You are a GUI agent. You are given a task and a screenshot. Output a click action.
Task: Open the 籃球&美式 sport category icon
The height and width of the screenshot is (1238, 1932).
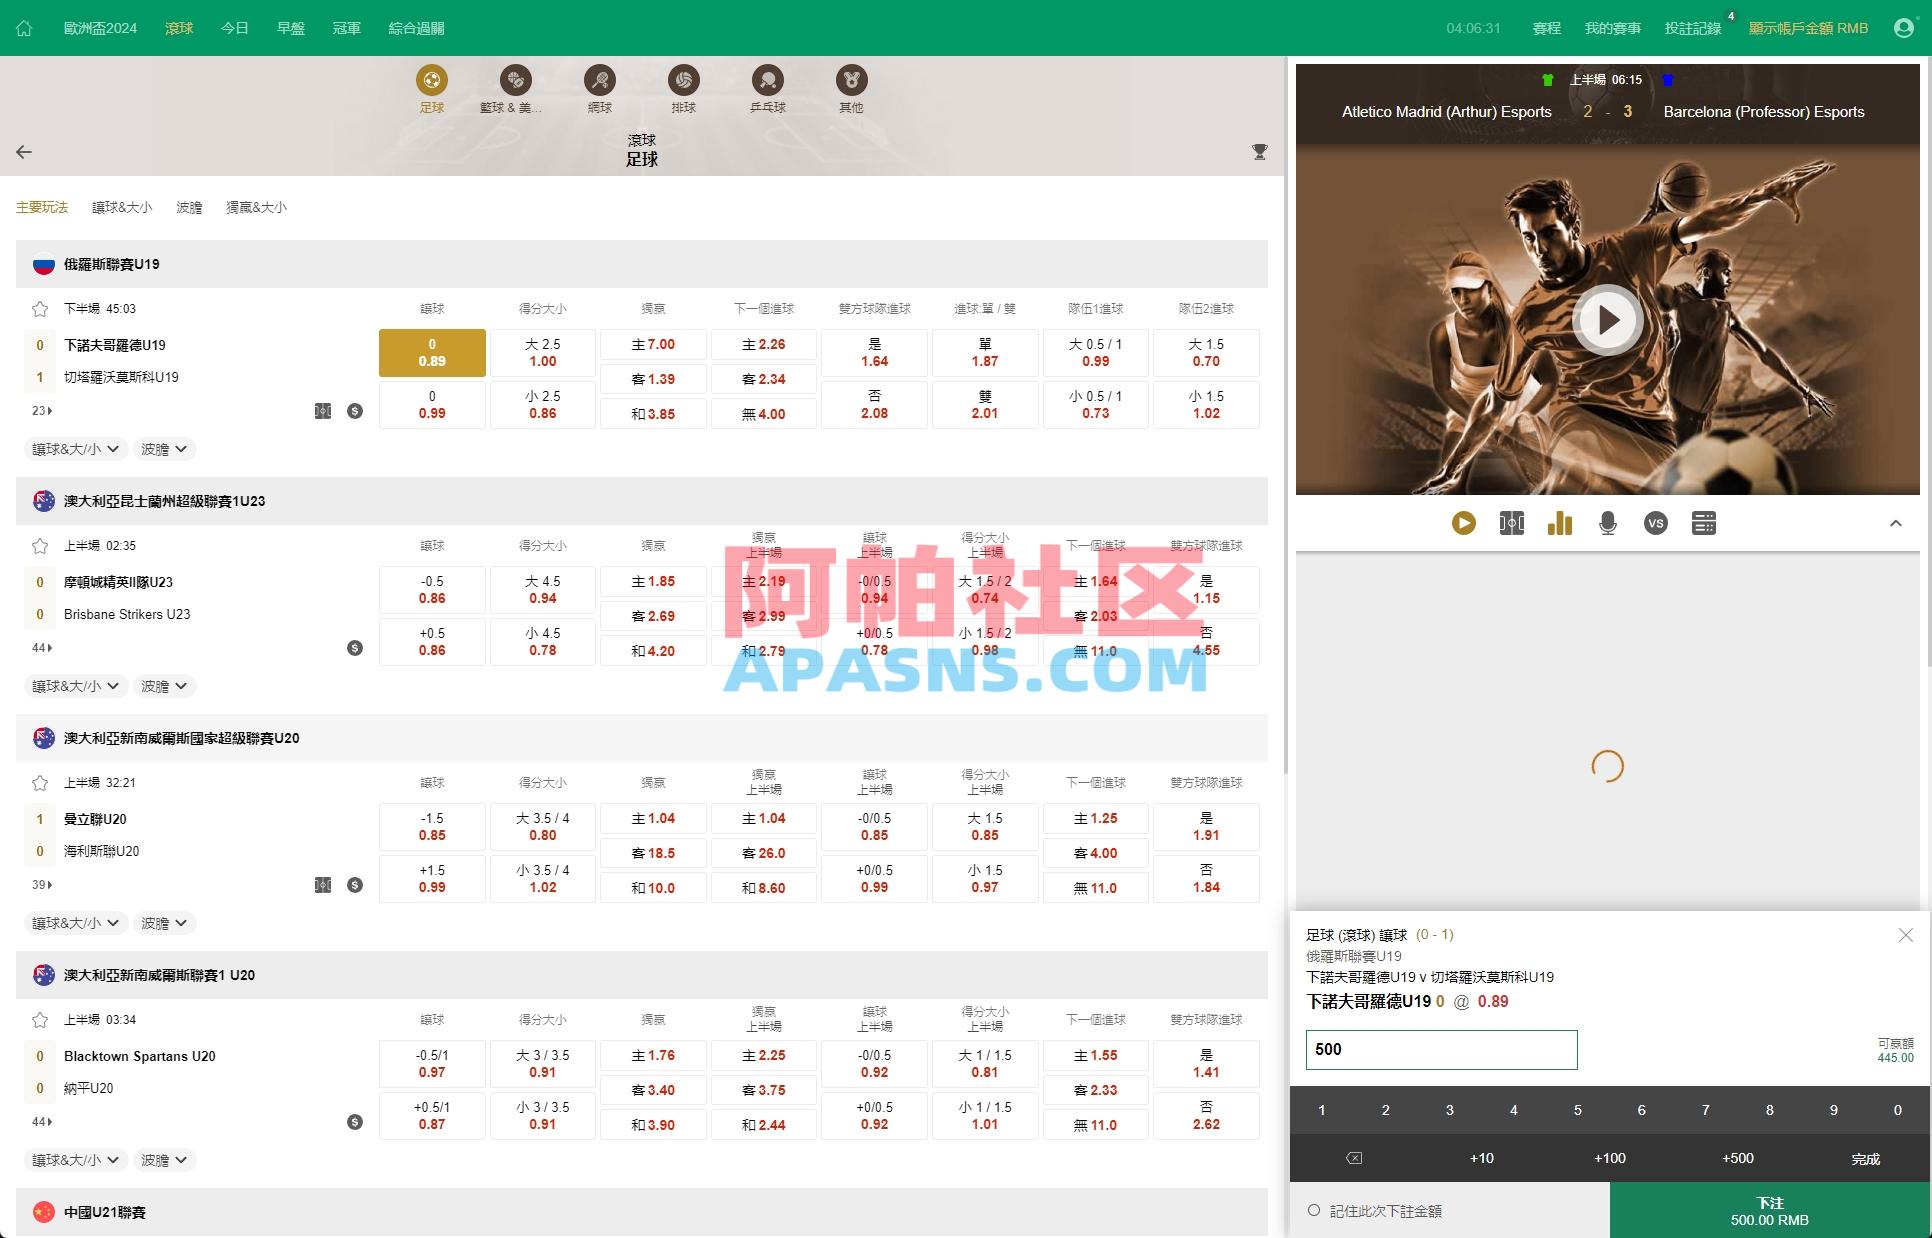pos(514,80)
